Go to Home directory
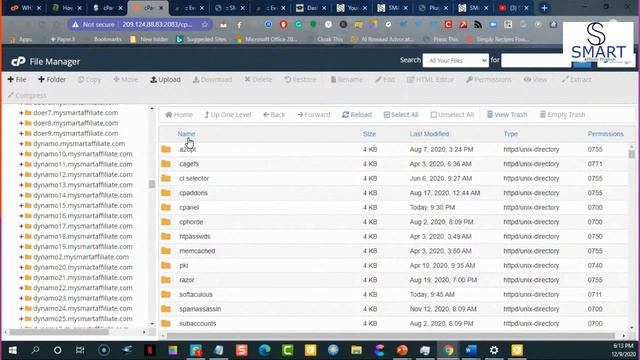The image size is (640, 360). point(179,115)
